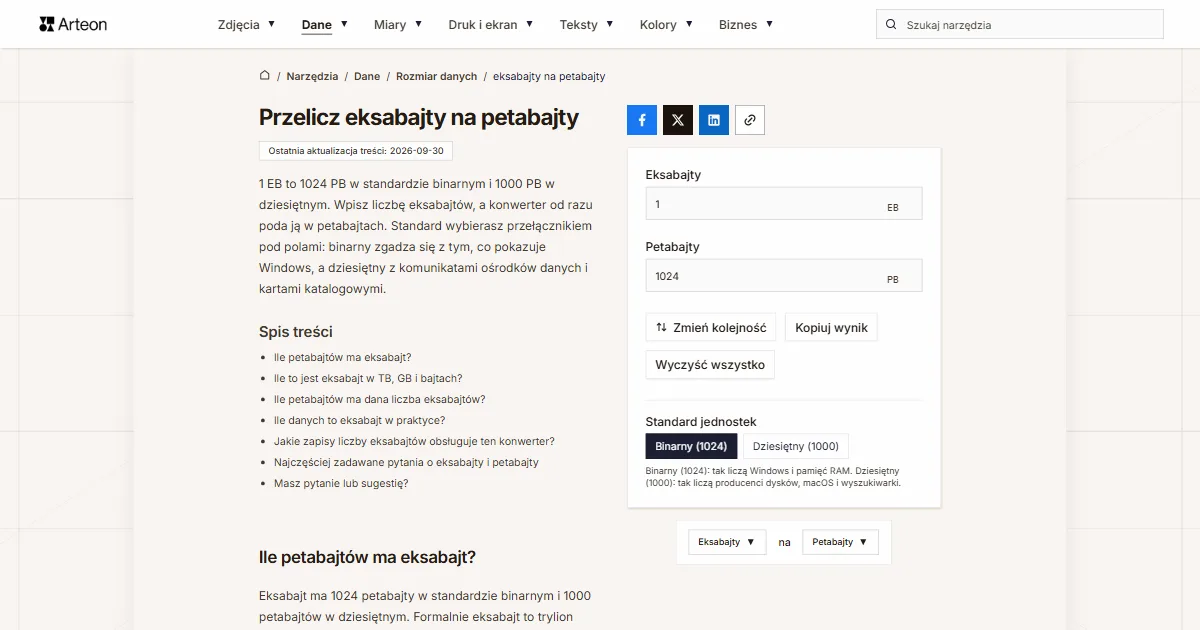This screenshot has height=630, width=1200.
Task: Open the Kolory navigation menu
Action: click(x=666, y=25)
